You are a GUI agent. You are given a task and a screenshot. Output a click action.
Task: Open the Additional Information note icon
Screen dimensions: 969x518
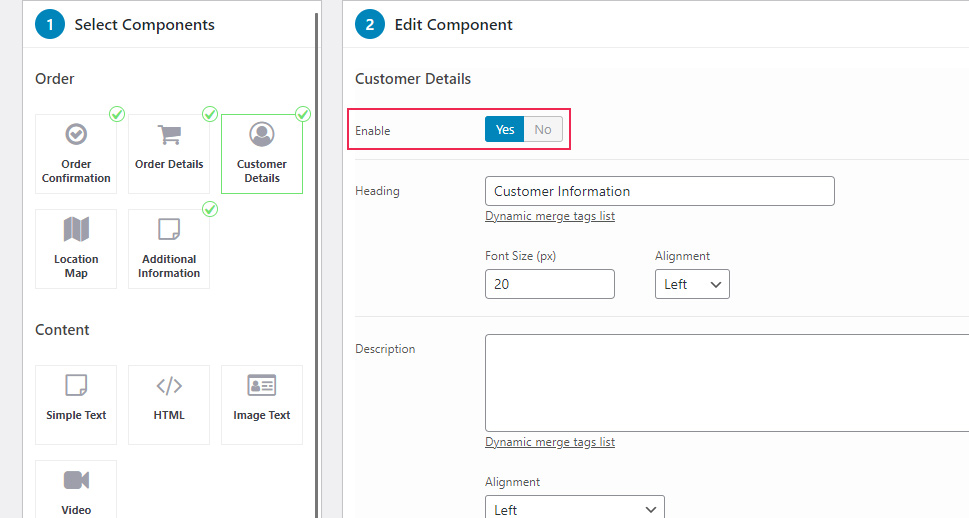click(x=169, y=229)
